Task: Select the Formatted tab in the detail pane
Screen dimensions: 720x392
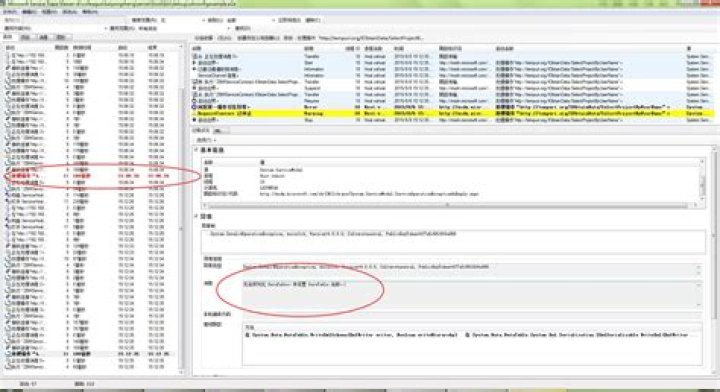Action: (x=201, y=131)
